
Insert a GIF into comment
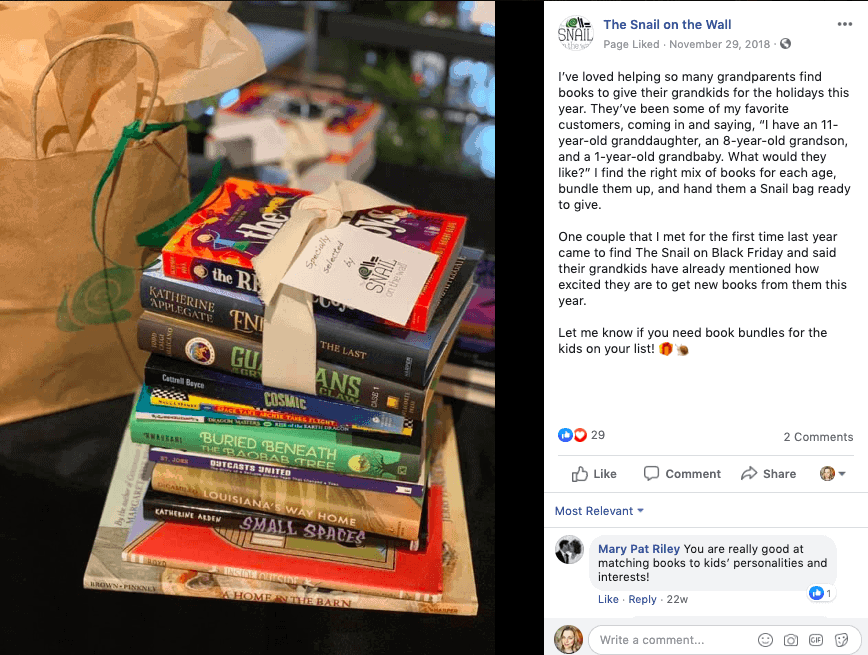click(x=816, y=640)
